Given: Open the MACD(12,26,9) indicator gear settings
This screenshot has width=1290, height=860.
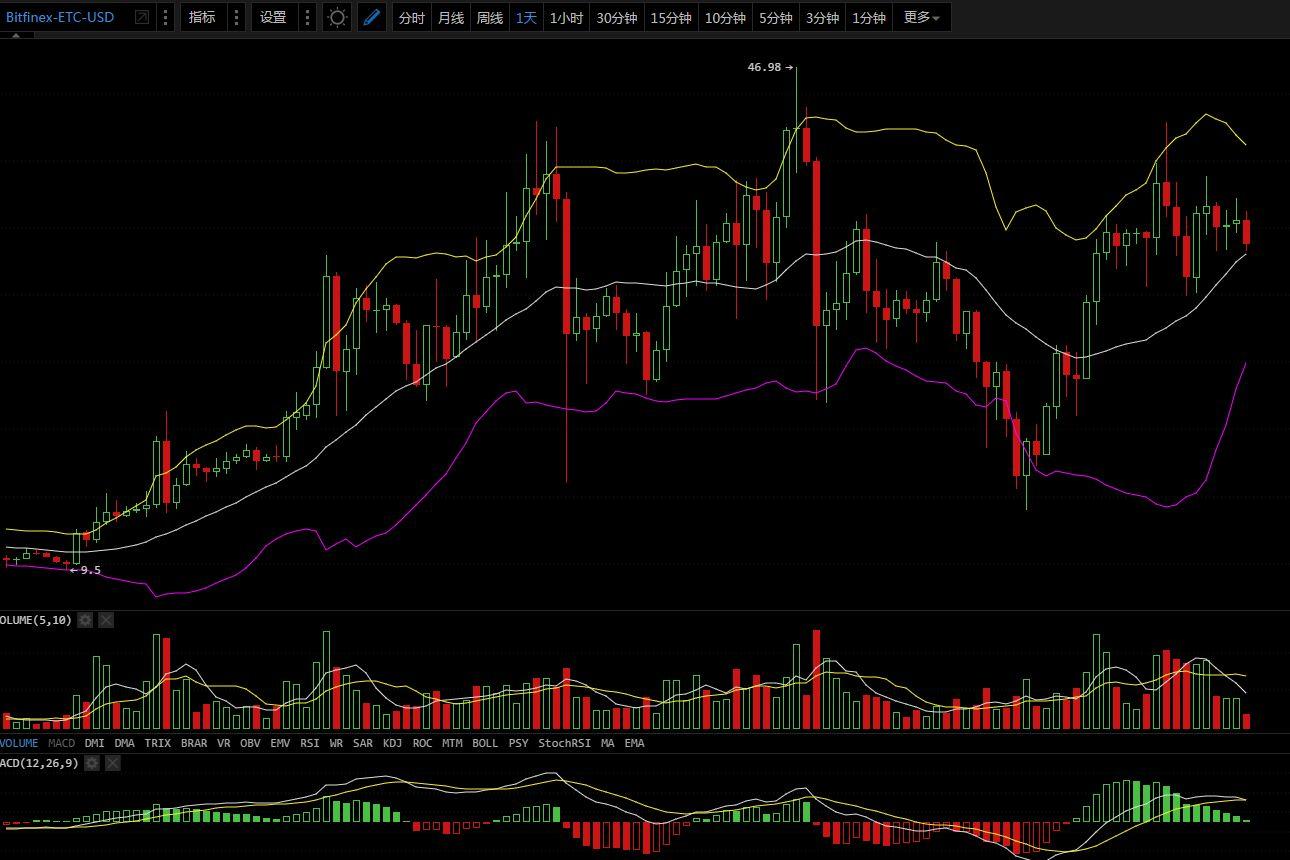Looking at the screenshot, I should pos(92,763).
